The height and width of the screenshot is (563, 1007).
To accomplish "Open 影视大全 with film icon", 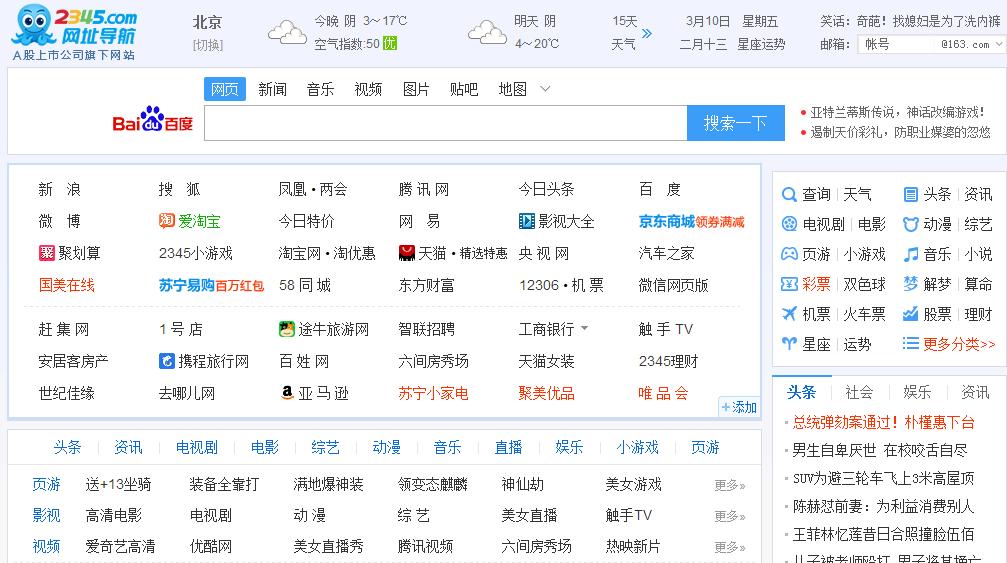I will click(556, 221).
